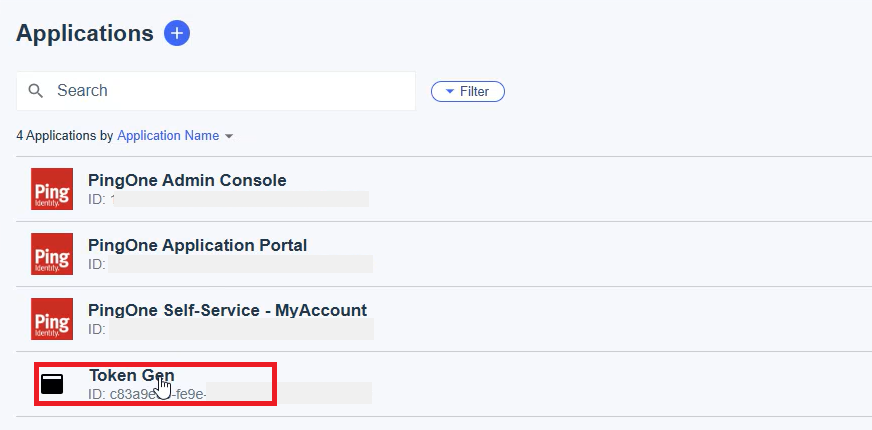
Task: Click the magnifying glass search icon
Action: [x=36, y=91]
